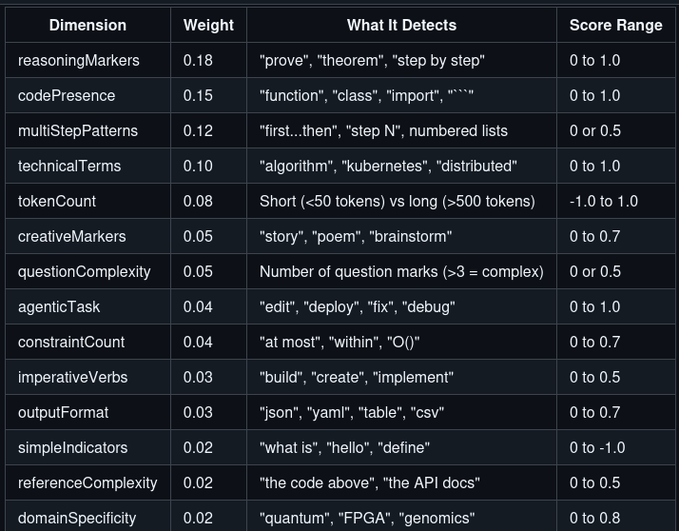
Task: Click the "-1.0 to 1.0" score range cell
Action: (x=603, y=201)
